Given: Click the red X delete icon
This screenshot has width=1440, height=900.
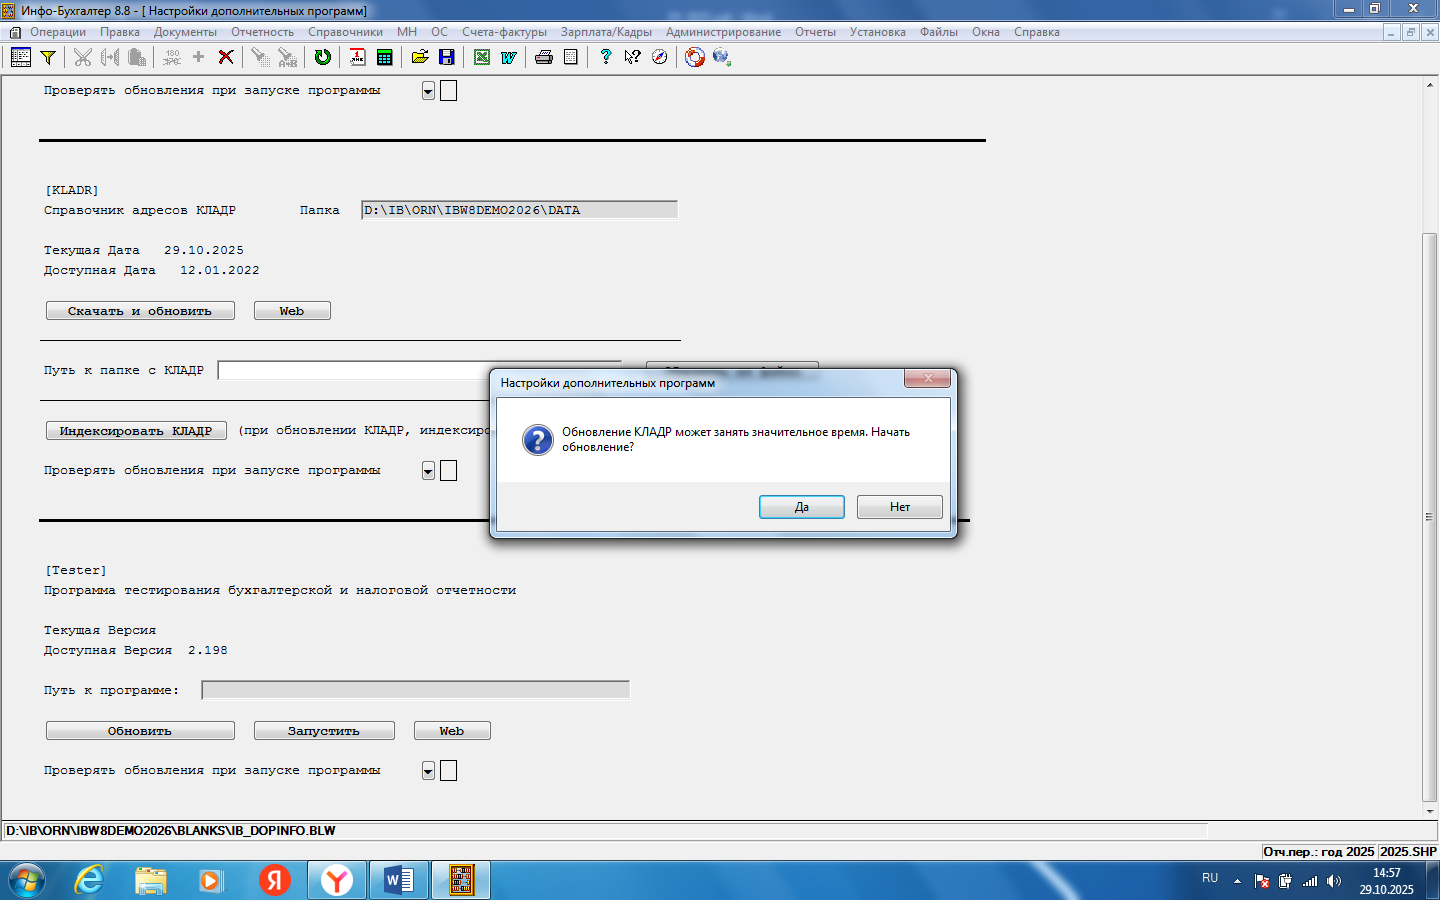Looking at the screenshot, I should point(226,57).
